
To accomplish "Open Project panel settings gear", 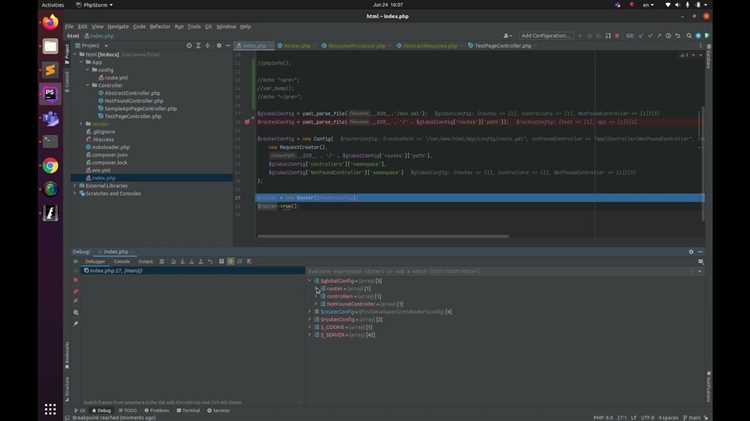I will 219,45.
